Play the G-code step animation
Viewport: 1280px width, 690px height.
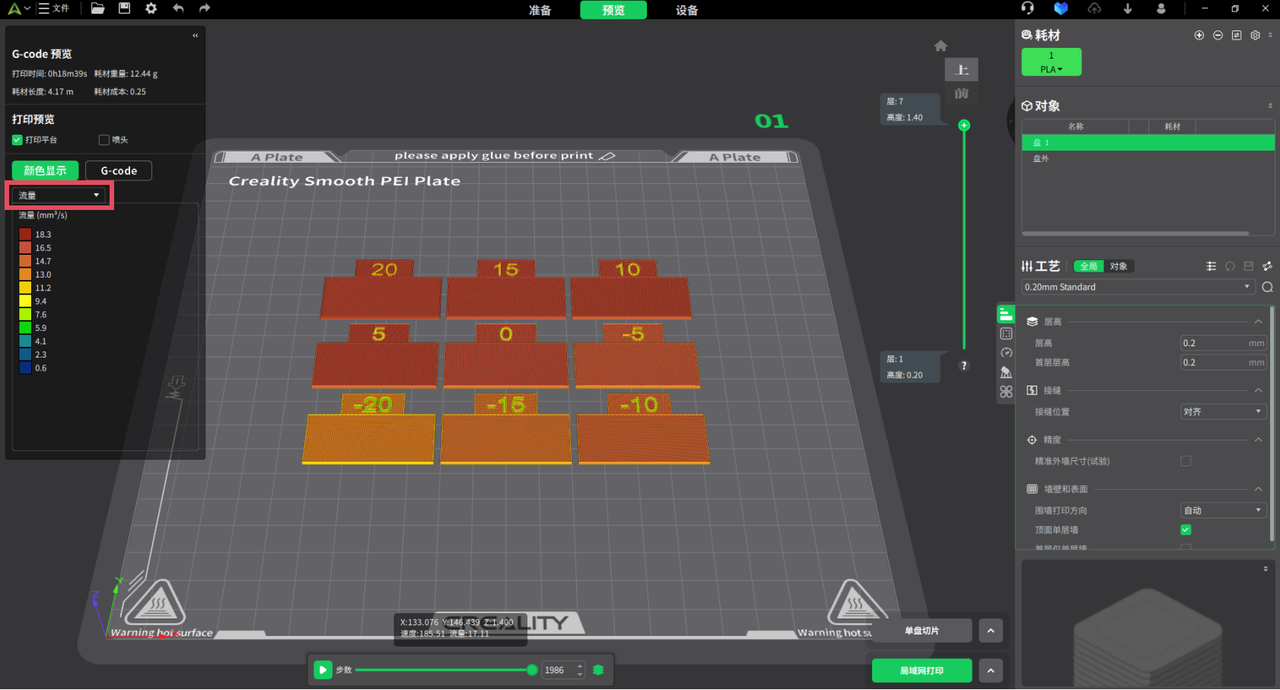click(322, 670)
